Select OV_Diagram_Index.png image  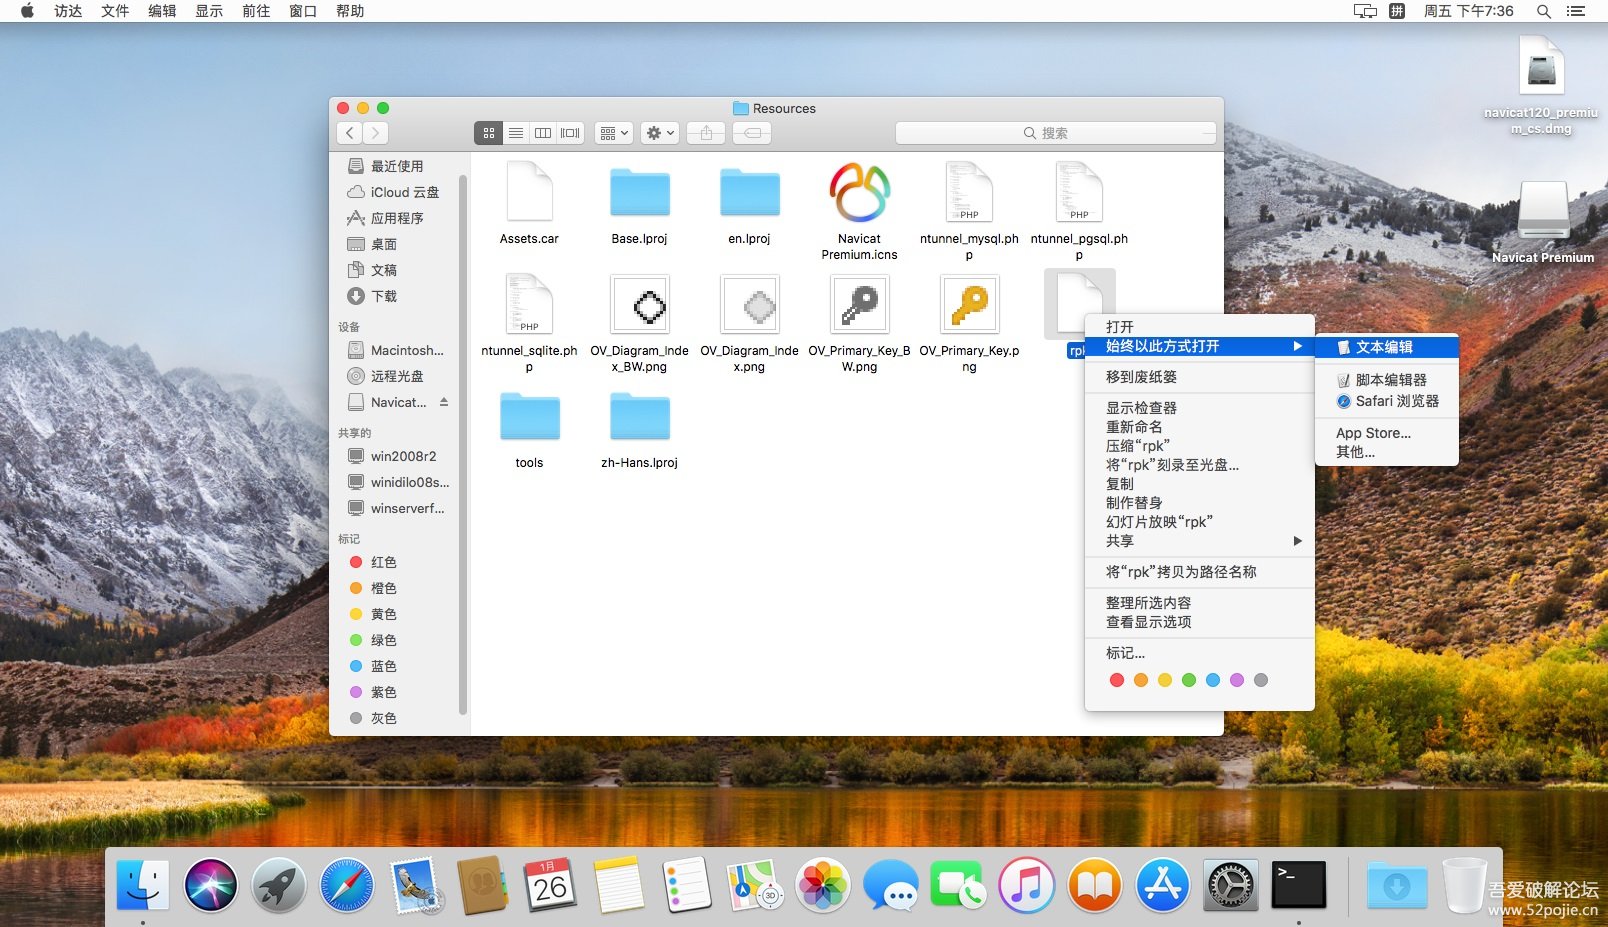(750, 305)
